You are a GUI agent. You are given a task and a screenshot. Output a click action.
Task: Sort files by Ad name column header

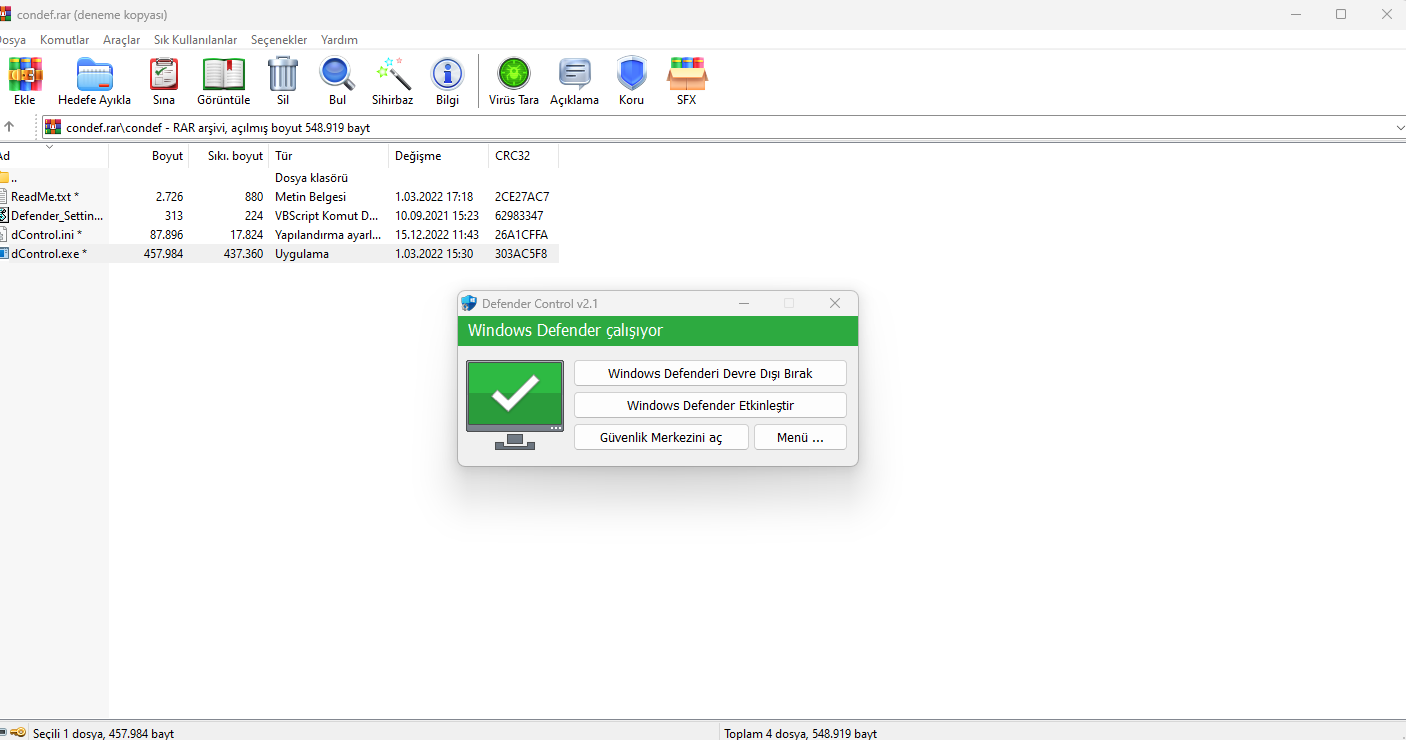[54, 156]
